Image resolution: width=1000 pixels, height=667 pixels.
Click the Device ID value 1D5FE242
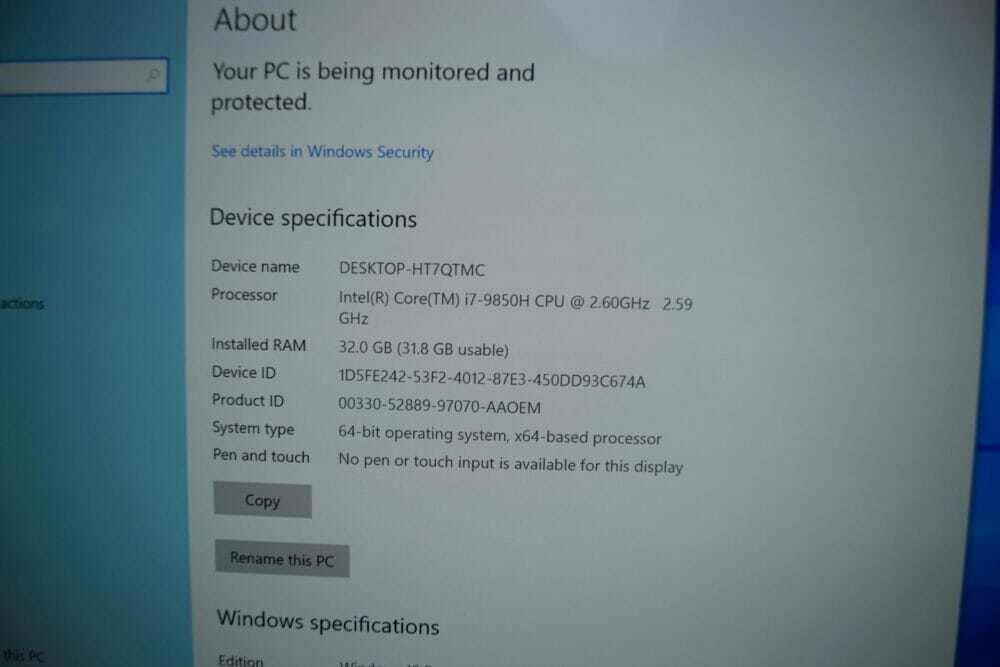click(492, 380)
